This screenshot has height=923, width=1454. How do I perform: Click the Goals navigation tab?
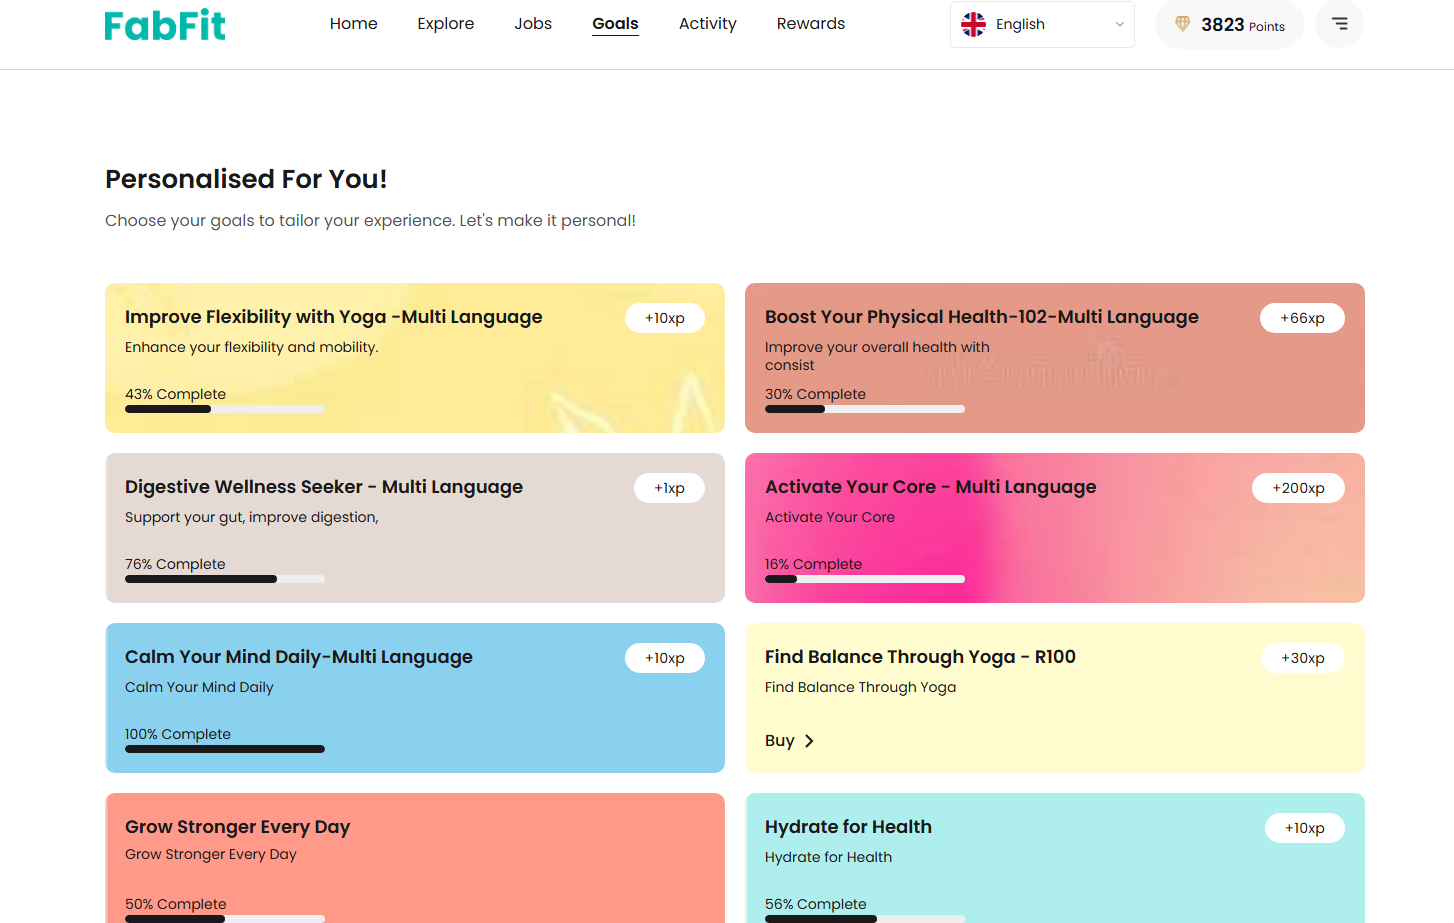click(615, 24)
